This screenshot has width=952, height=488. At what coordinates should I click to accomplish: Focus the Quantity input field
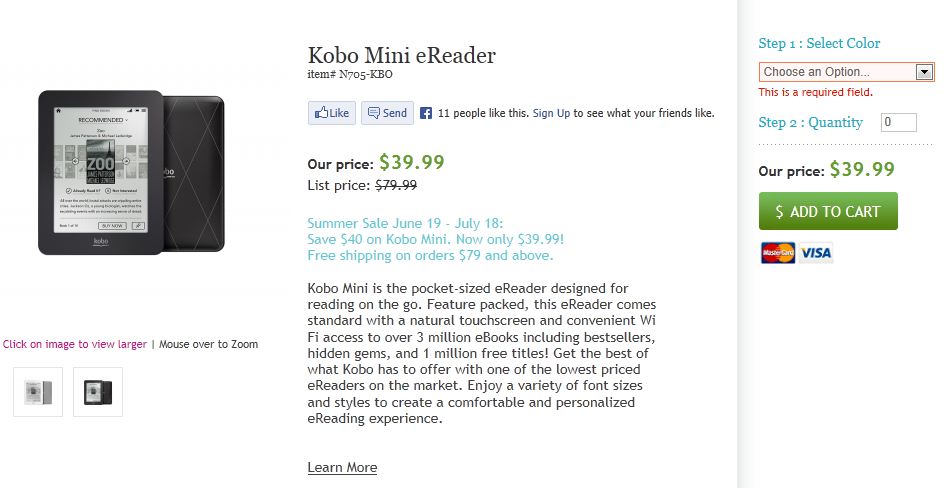898,123
